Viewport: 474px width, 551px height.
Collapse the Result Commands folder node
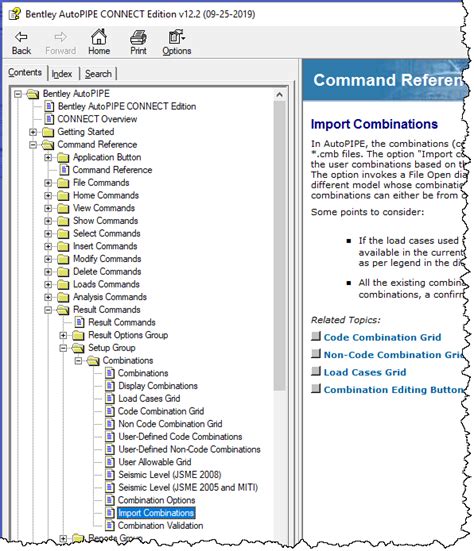point(48,310)
